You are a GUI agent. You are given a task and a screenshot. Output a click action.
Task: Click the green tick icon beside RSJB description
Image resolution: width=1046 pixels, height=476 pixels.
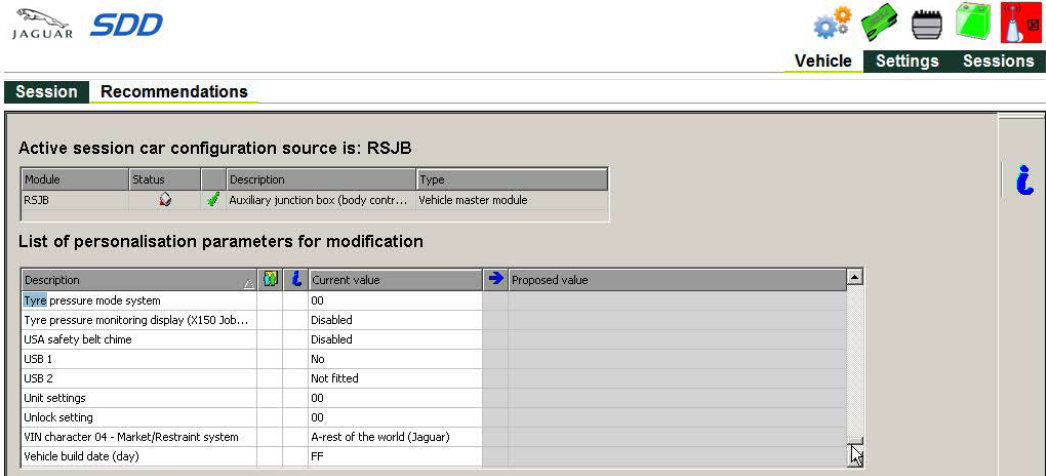tap(212, 200)
